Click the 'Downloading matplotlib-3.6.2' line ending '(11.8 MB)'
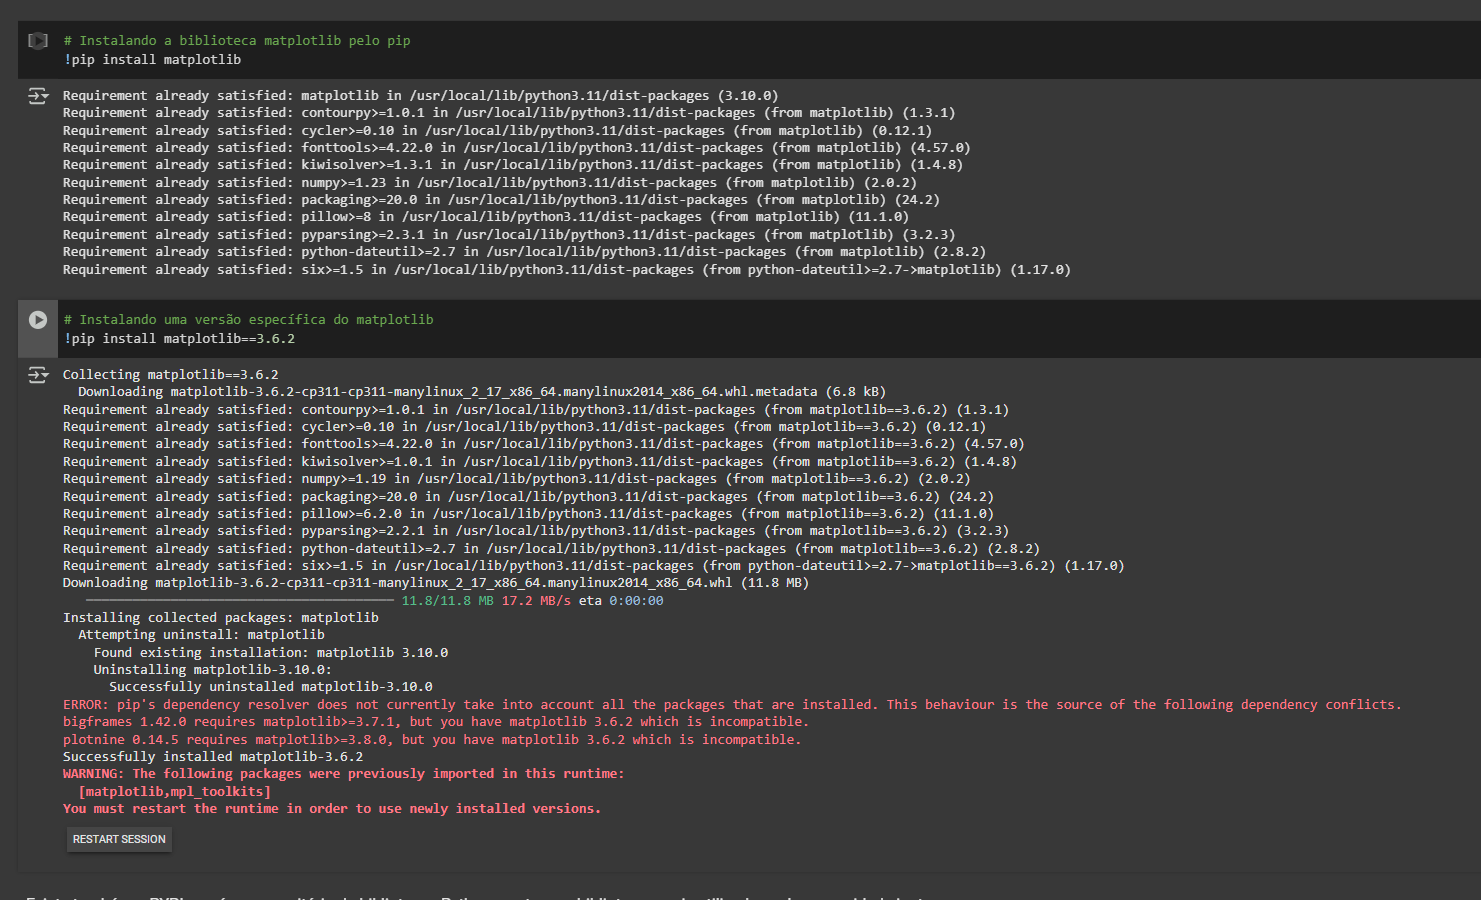 click(x=436, y=583)
